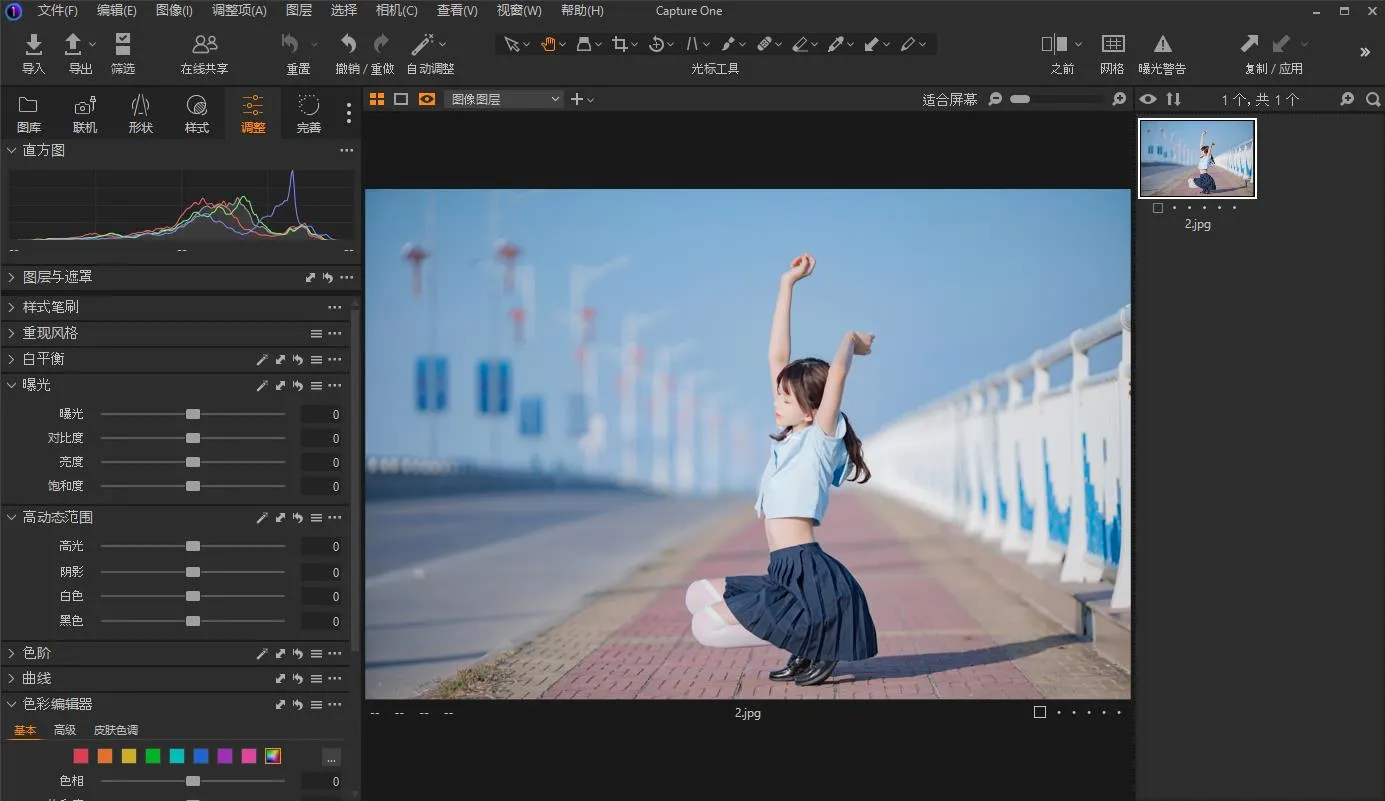Select the 2.jpg thumbnail in the browser
1385x801 pixels.
click(x=1197, y=159)
